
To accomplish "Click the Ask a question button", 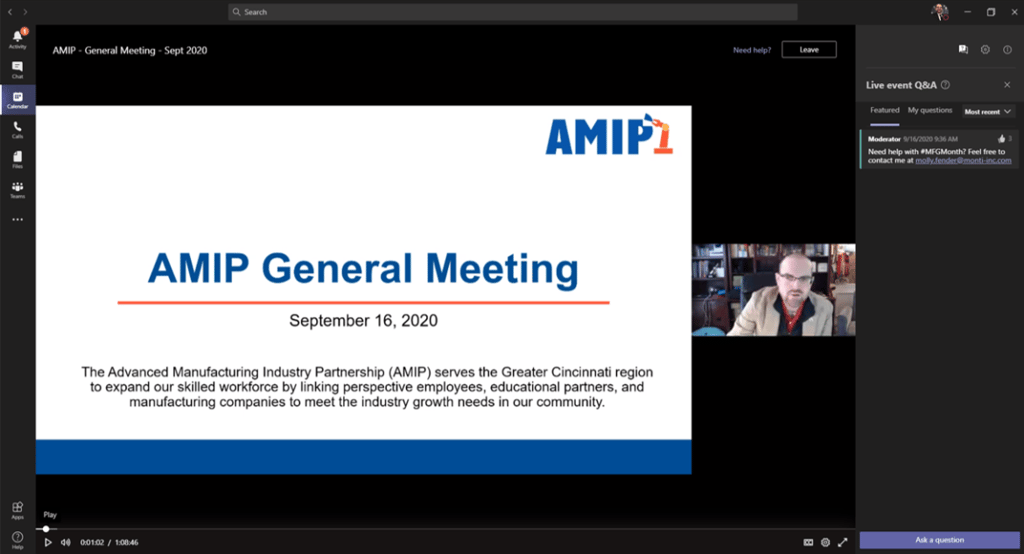I will [x=939, y=540].
